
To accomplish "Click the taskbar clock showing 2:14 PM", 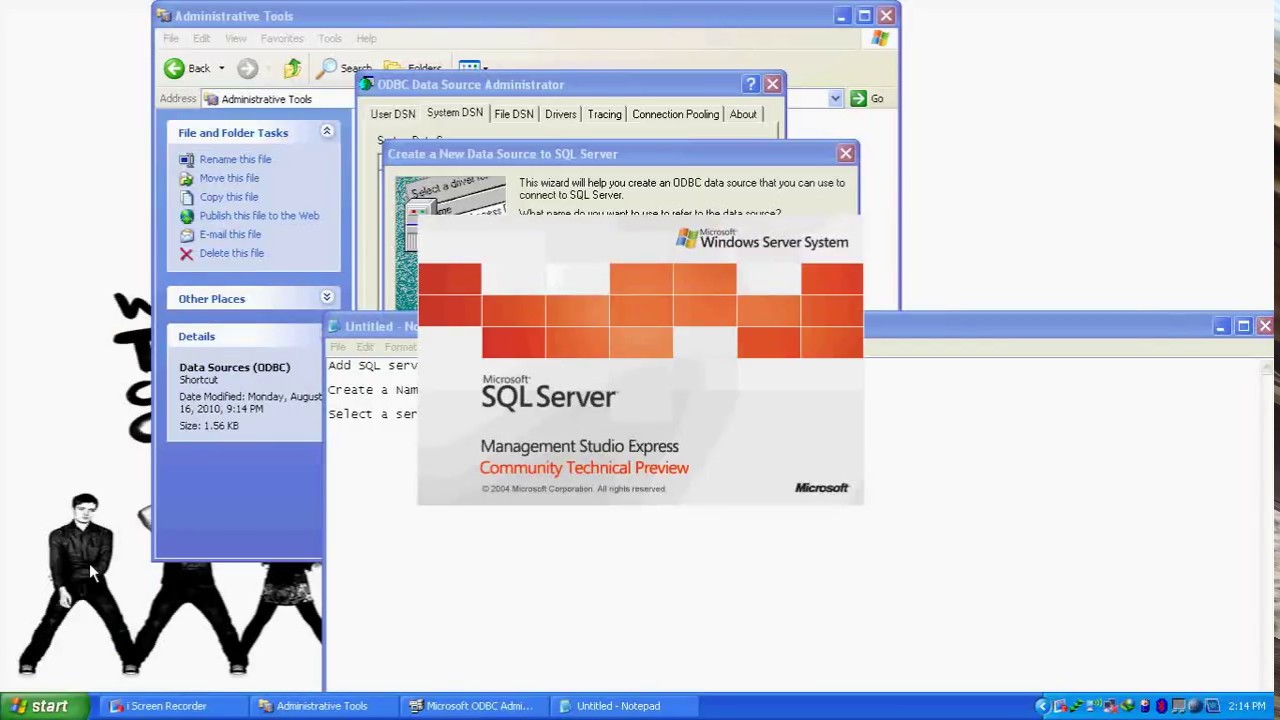I will click(1246, 706).
